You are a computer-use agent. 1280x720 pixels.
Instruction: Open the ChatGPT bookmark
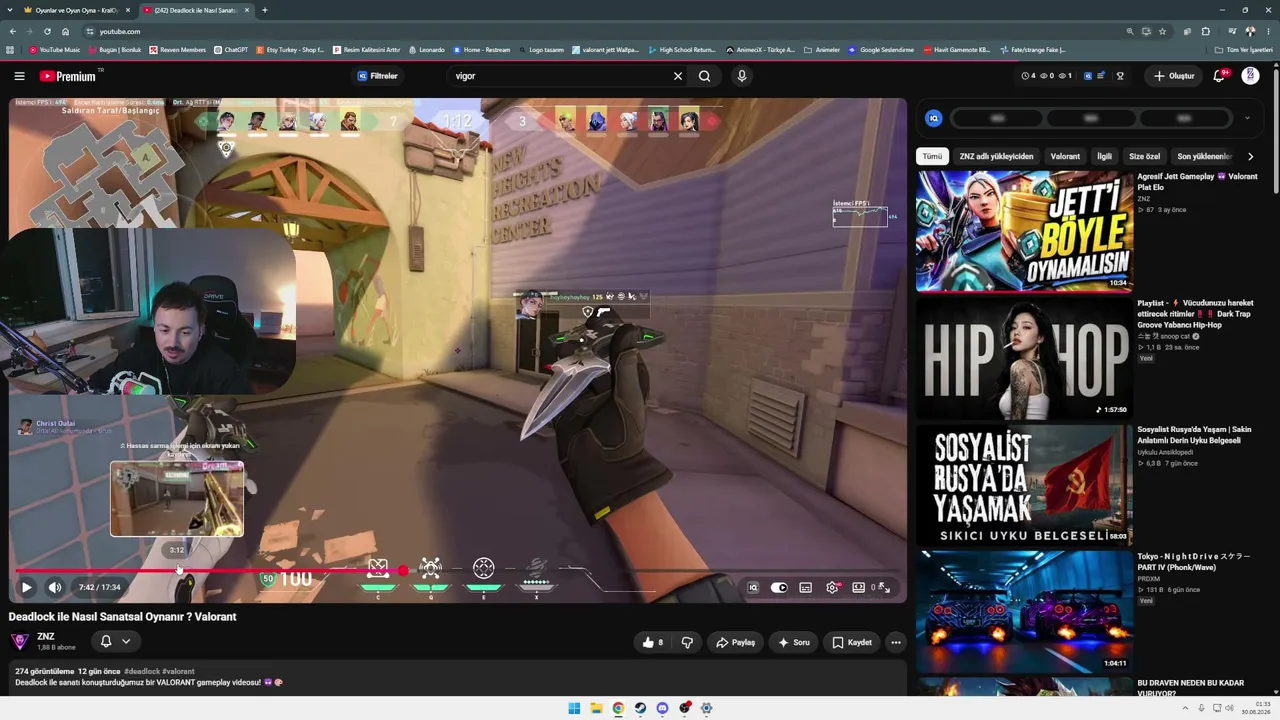[231, 49]
